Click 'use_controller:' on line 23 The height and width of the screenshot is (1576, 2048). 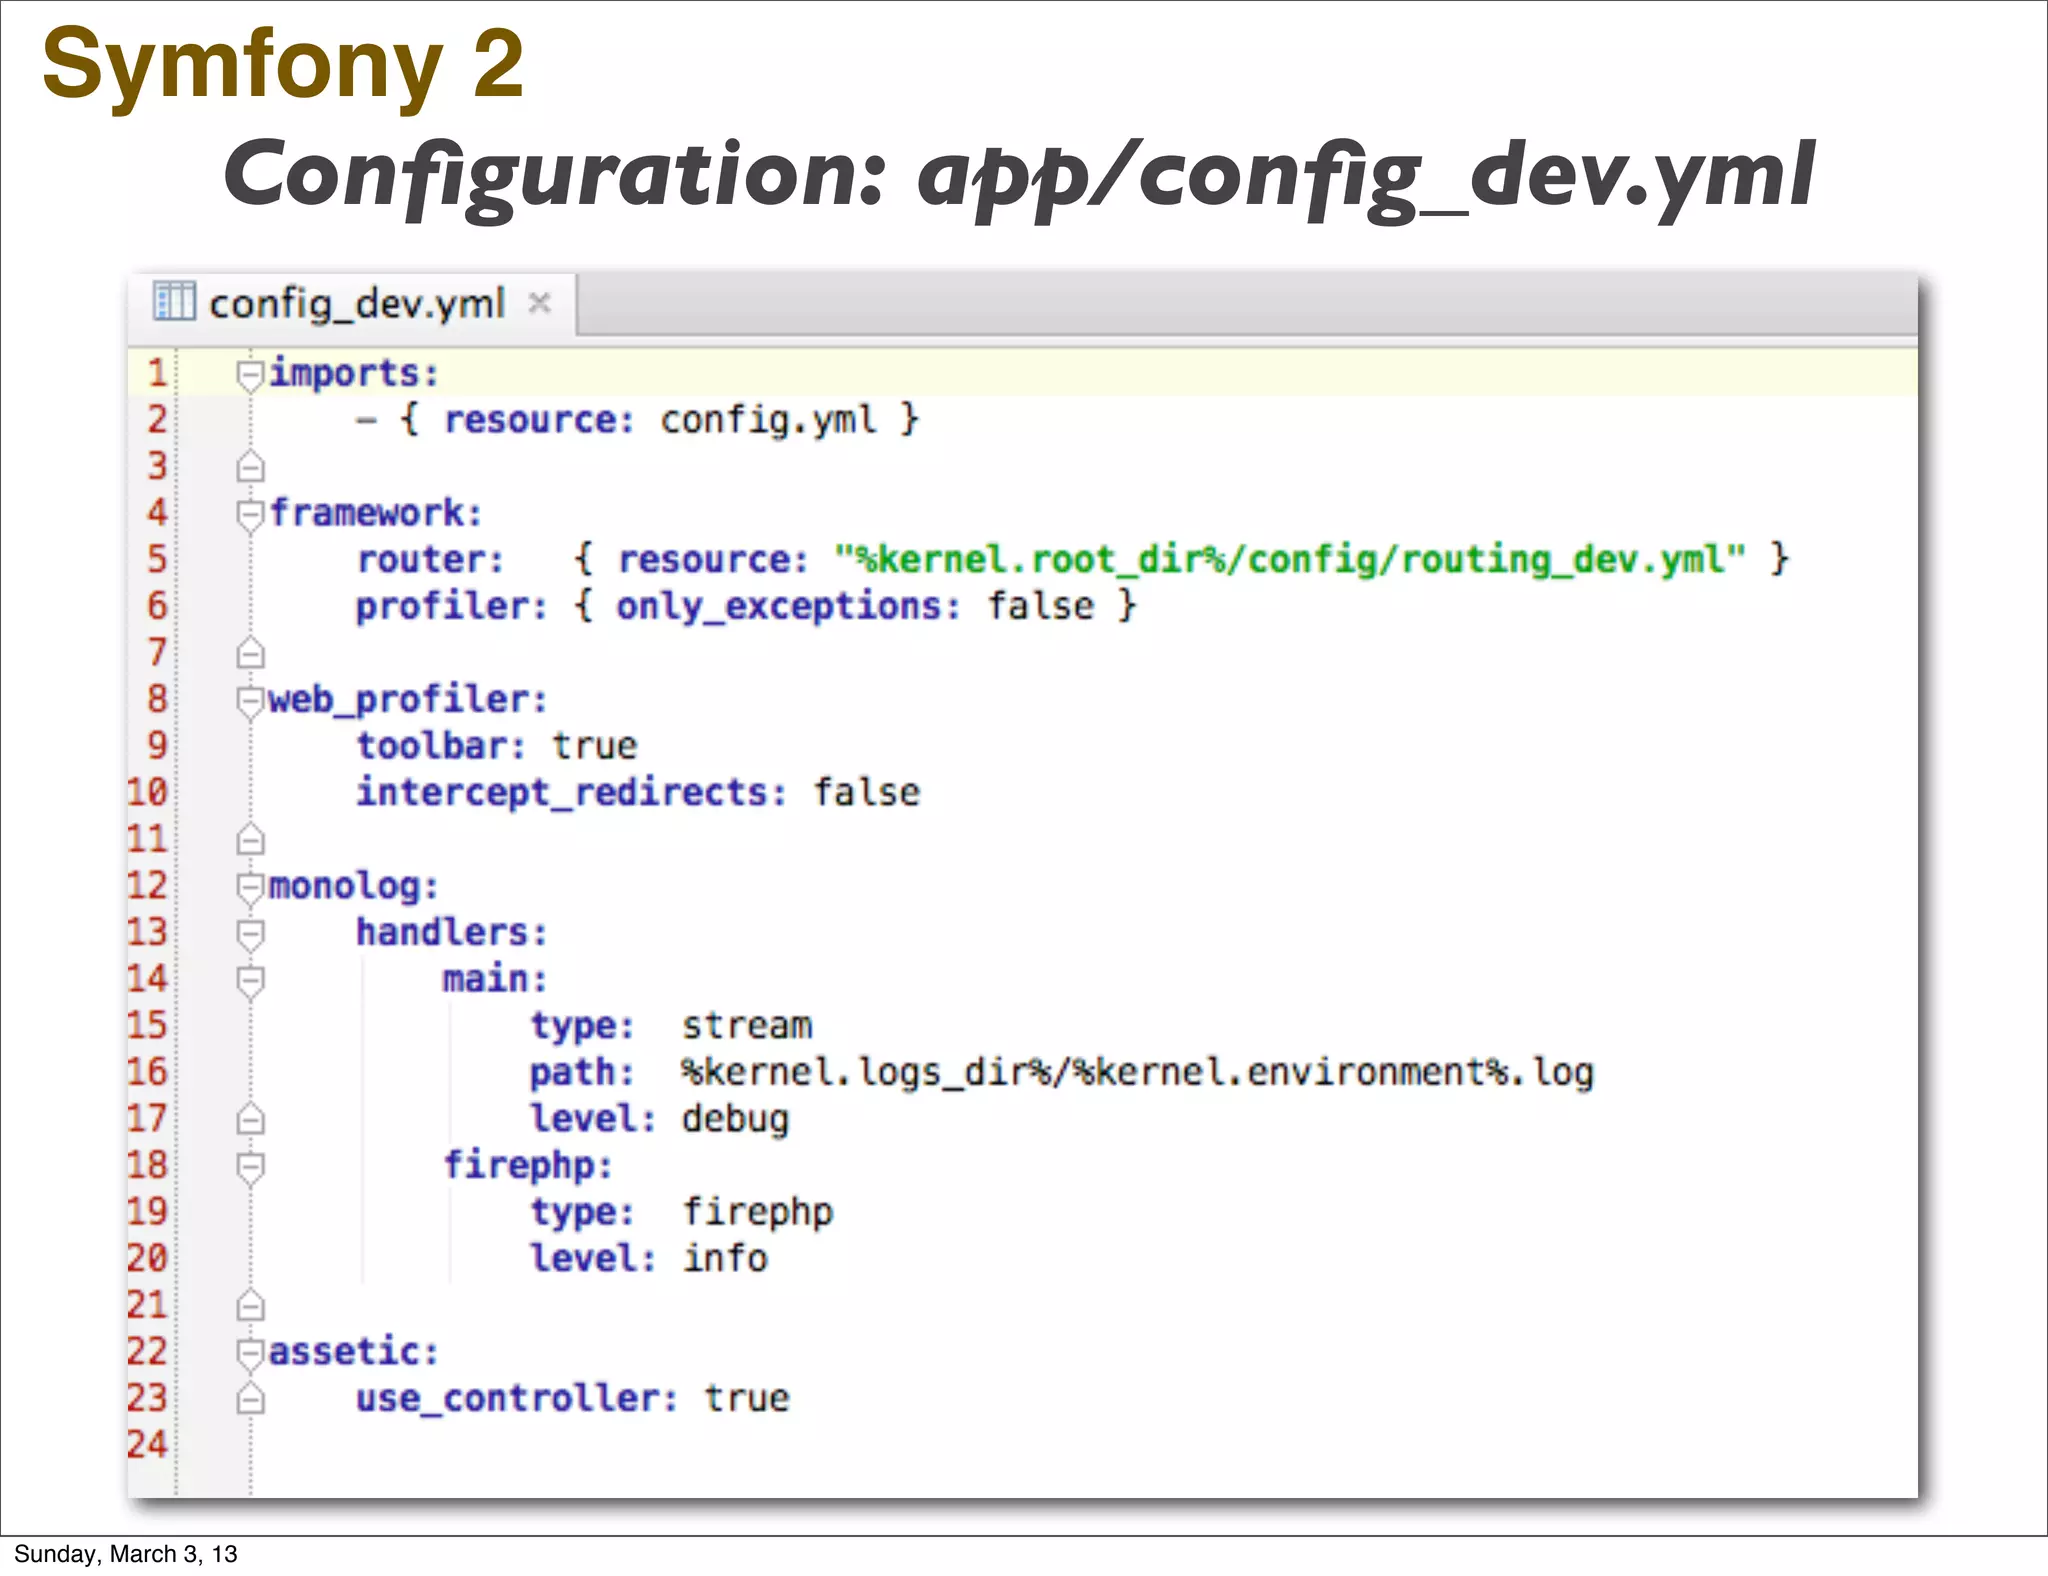pos(517,1398)
